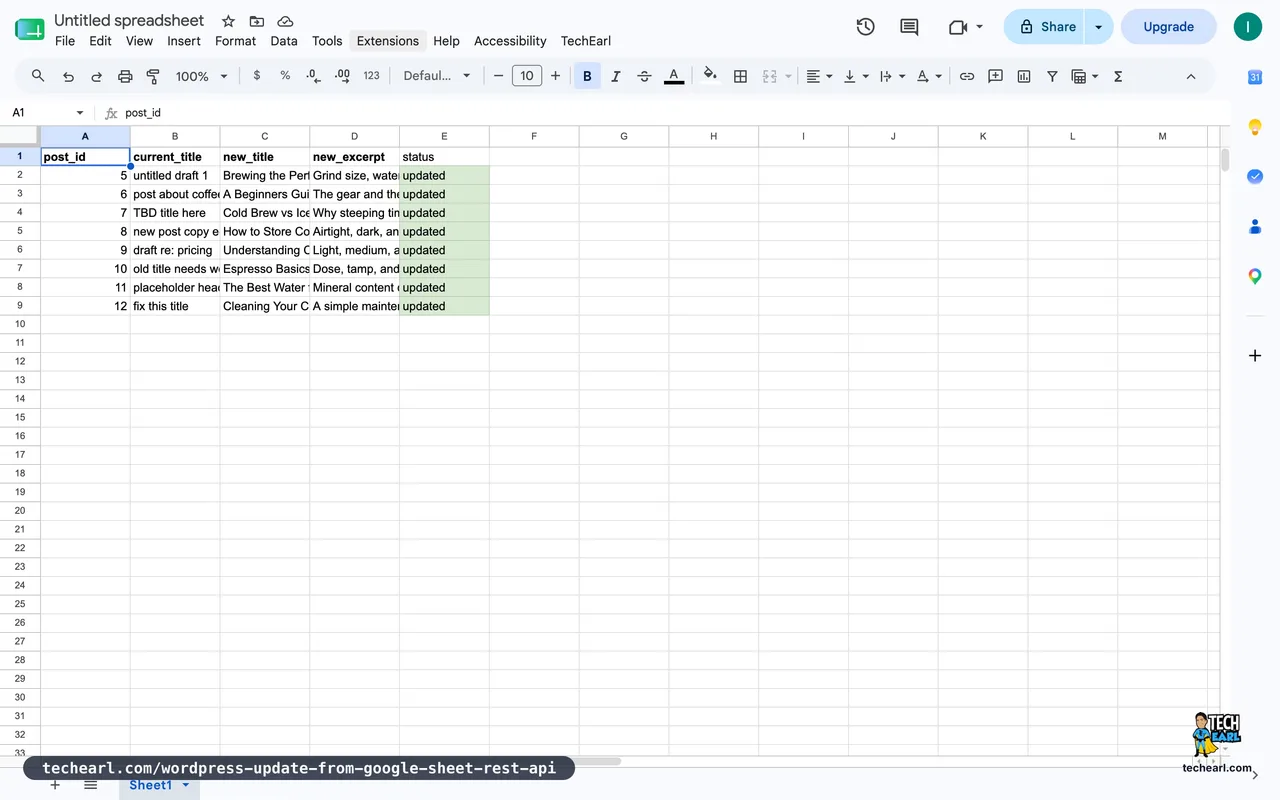The image size is (1280, 800).
Task: Open Calendar in the side panel
Action: (x=1255, y=77)
